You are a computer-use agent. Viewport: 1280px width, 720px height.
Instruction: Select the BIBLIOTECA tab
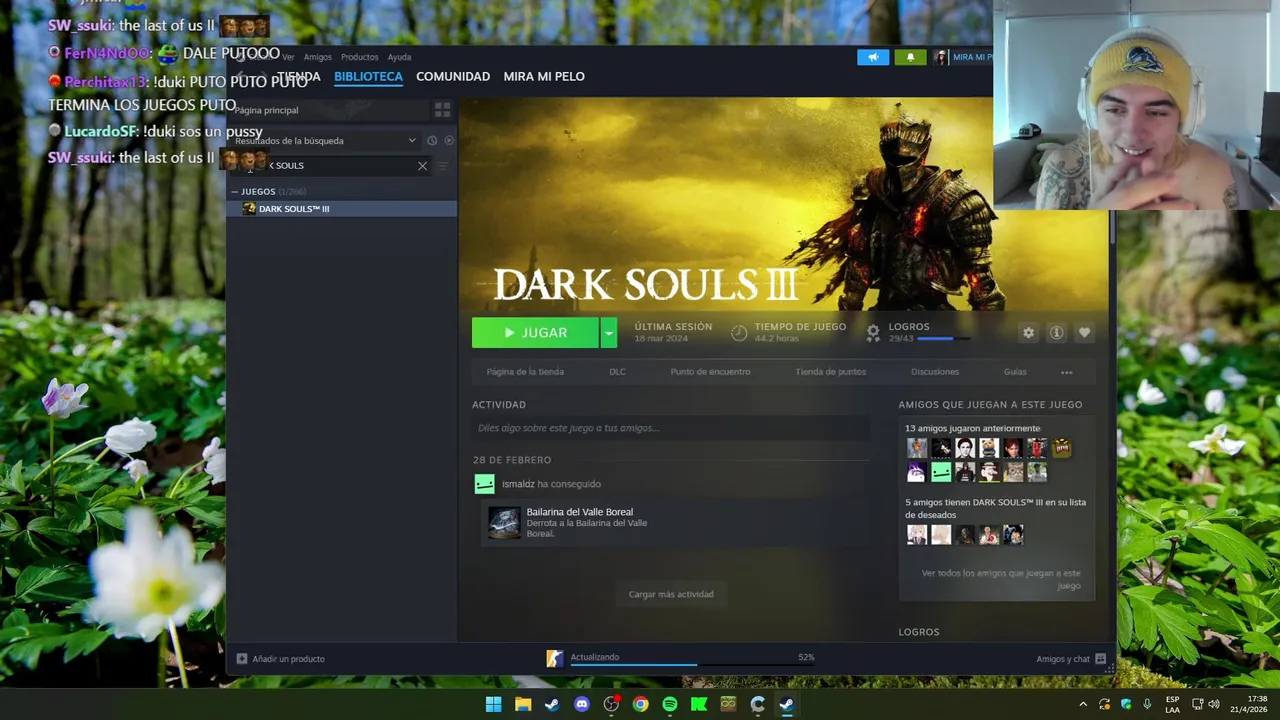368,77
